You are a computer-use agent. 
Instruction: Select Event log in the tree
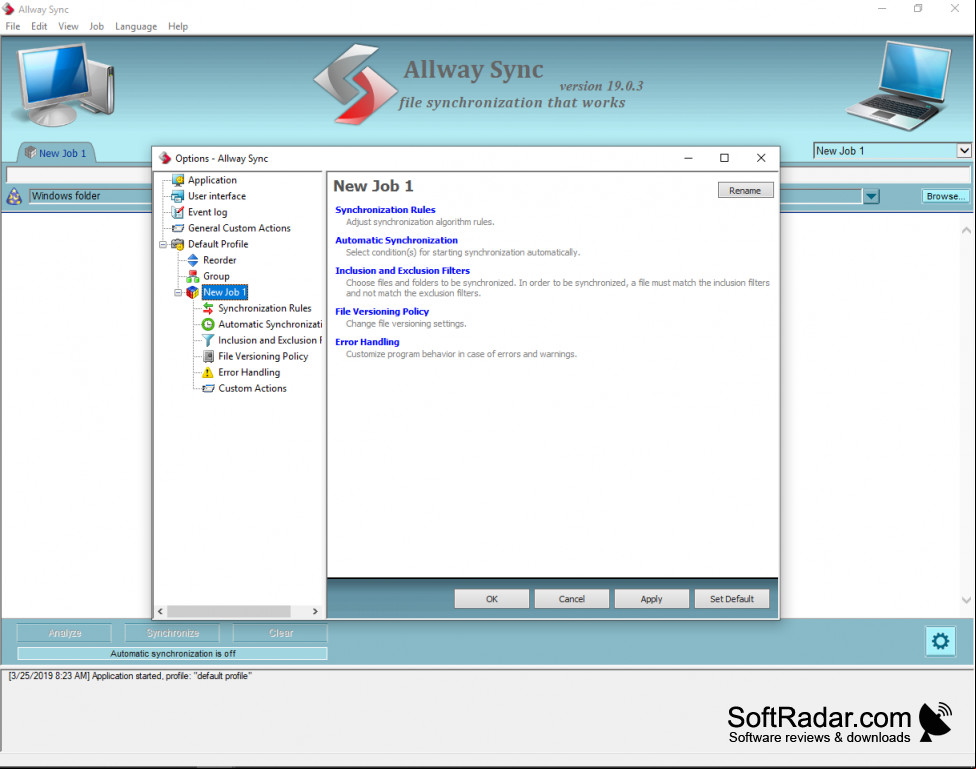[x=207, y=212]
